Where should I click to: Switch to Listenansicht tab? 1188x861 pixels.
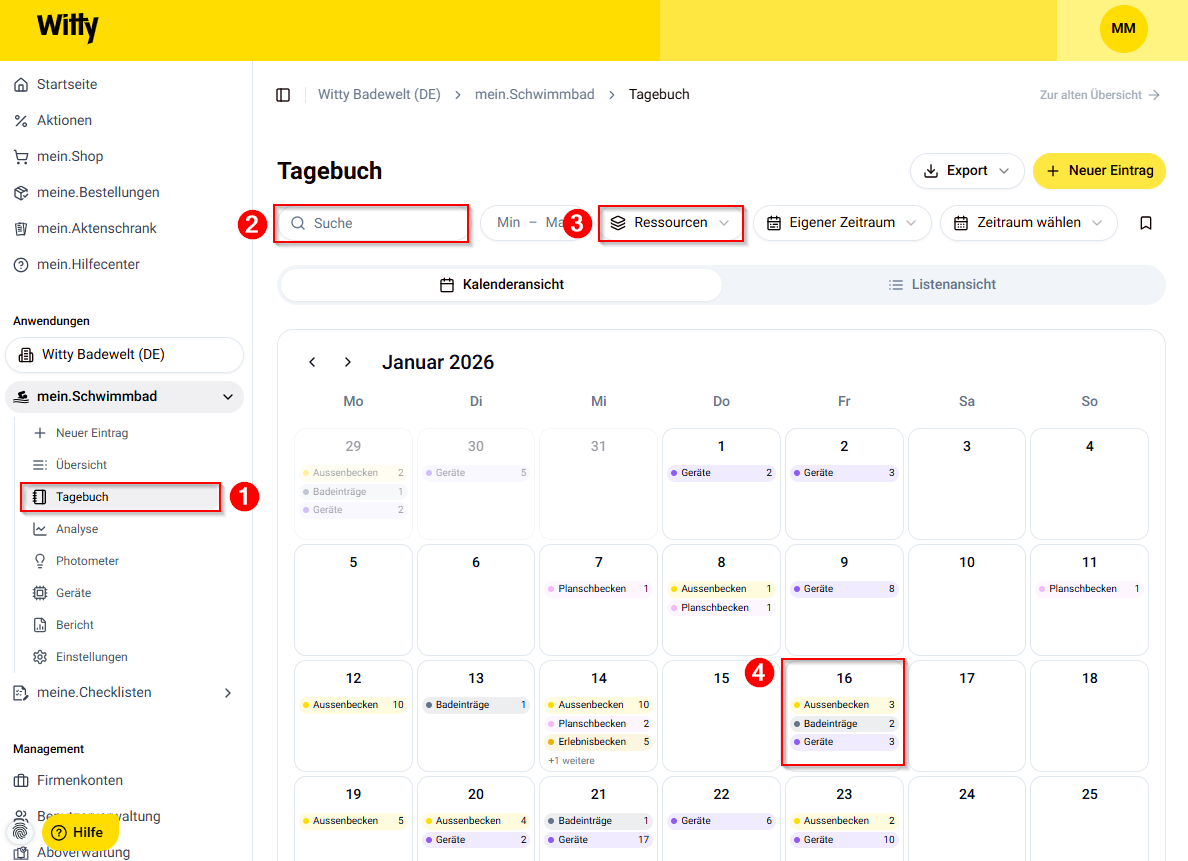click(942, 285)
